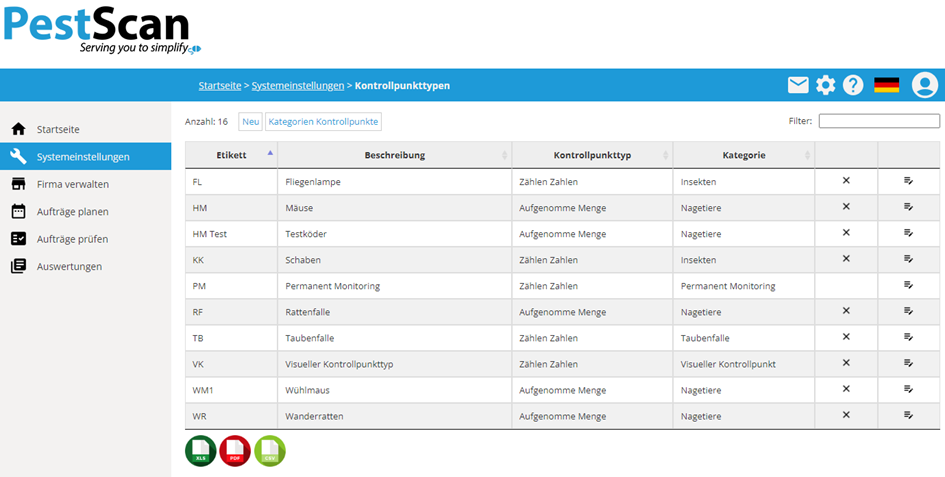This screenshot has width=945, height=477.
Task: Edit the HM Test Testköder entry
Action: coord(909,233)
